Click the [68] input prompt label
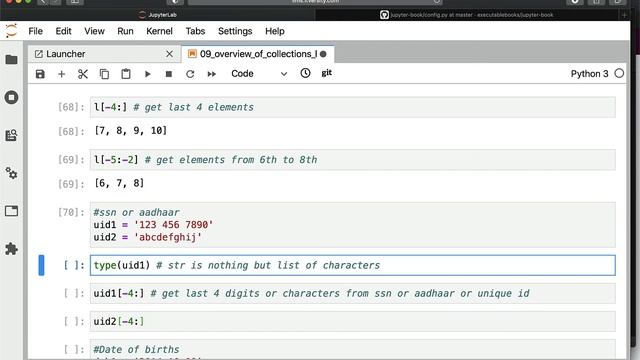Viewport: 640px width, 360px height. (x=71, y=107)
